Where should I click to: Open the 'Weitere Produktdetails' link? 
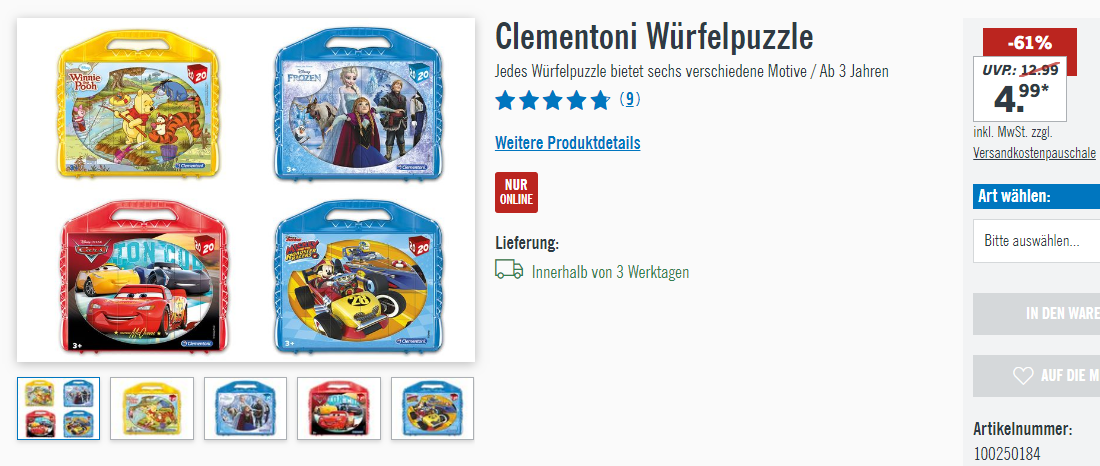[x=568, y=143]
